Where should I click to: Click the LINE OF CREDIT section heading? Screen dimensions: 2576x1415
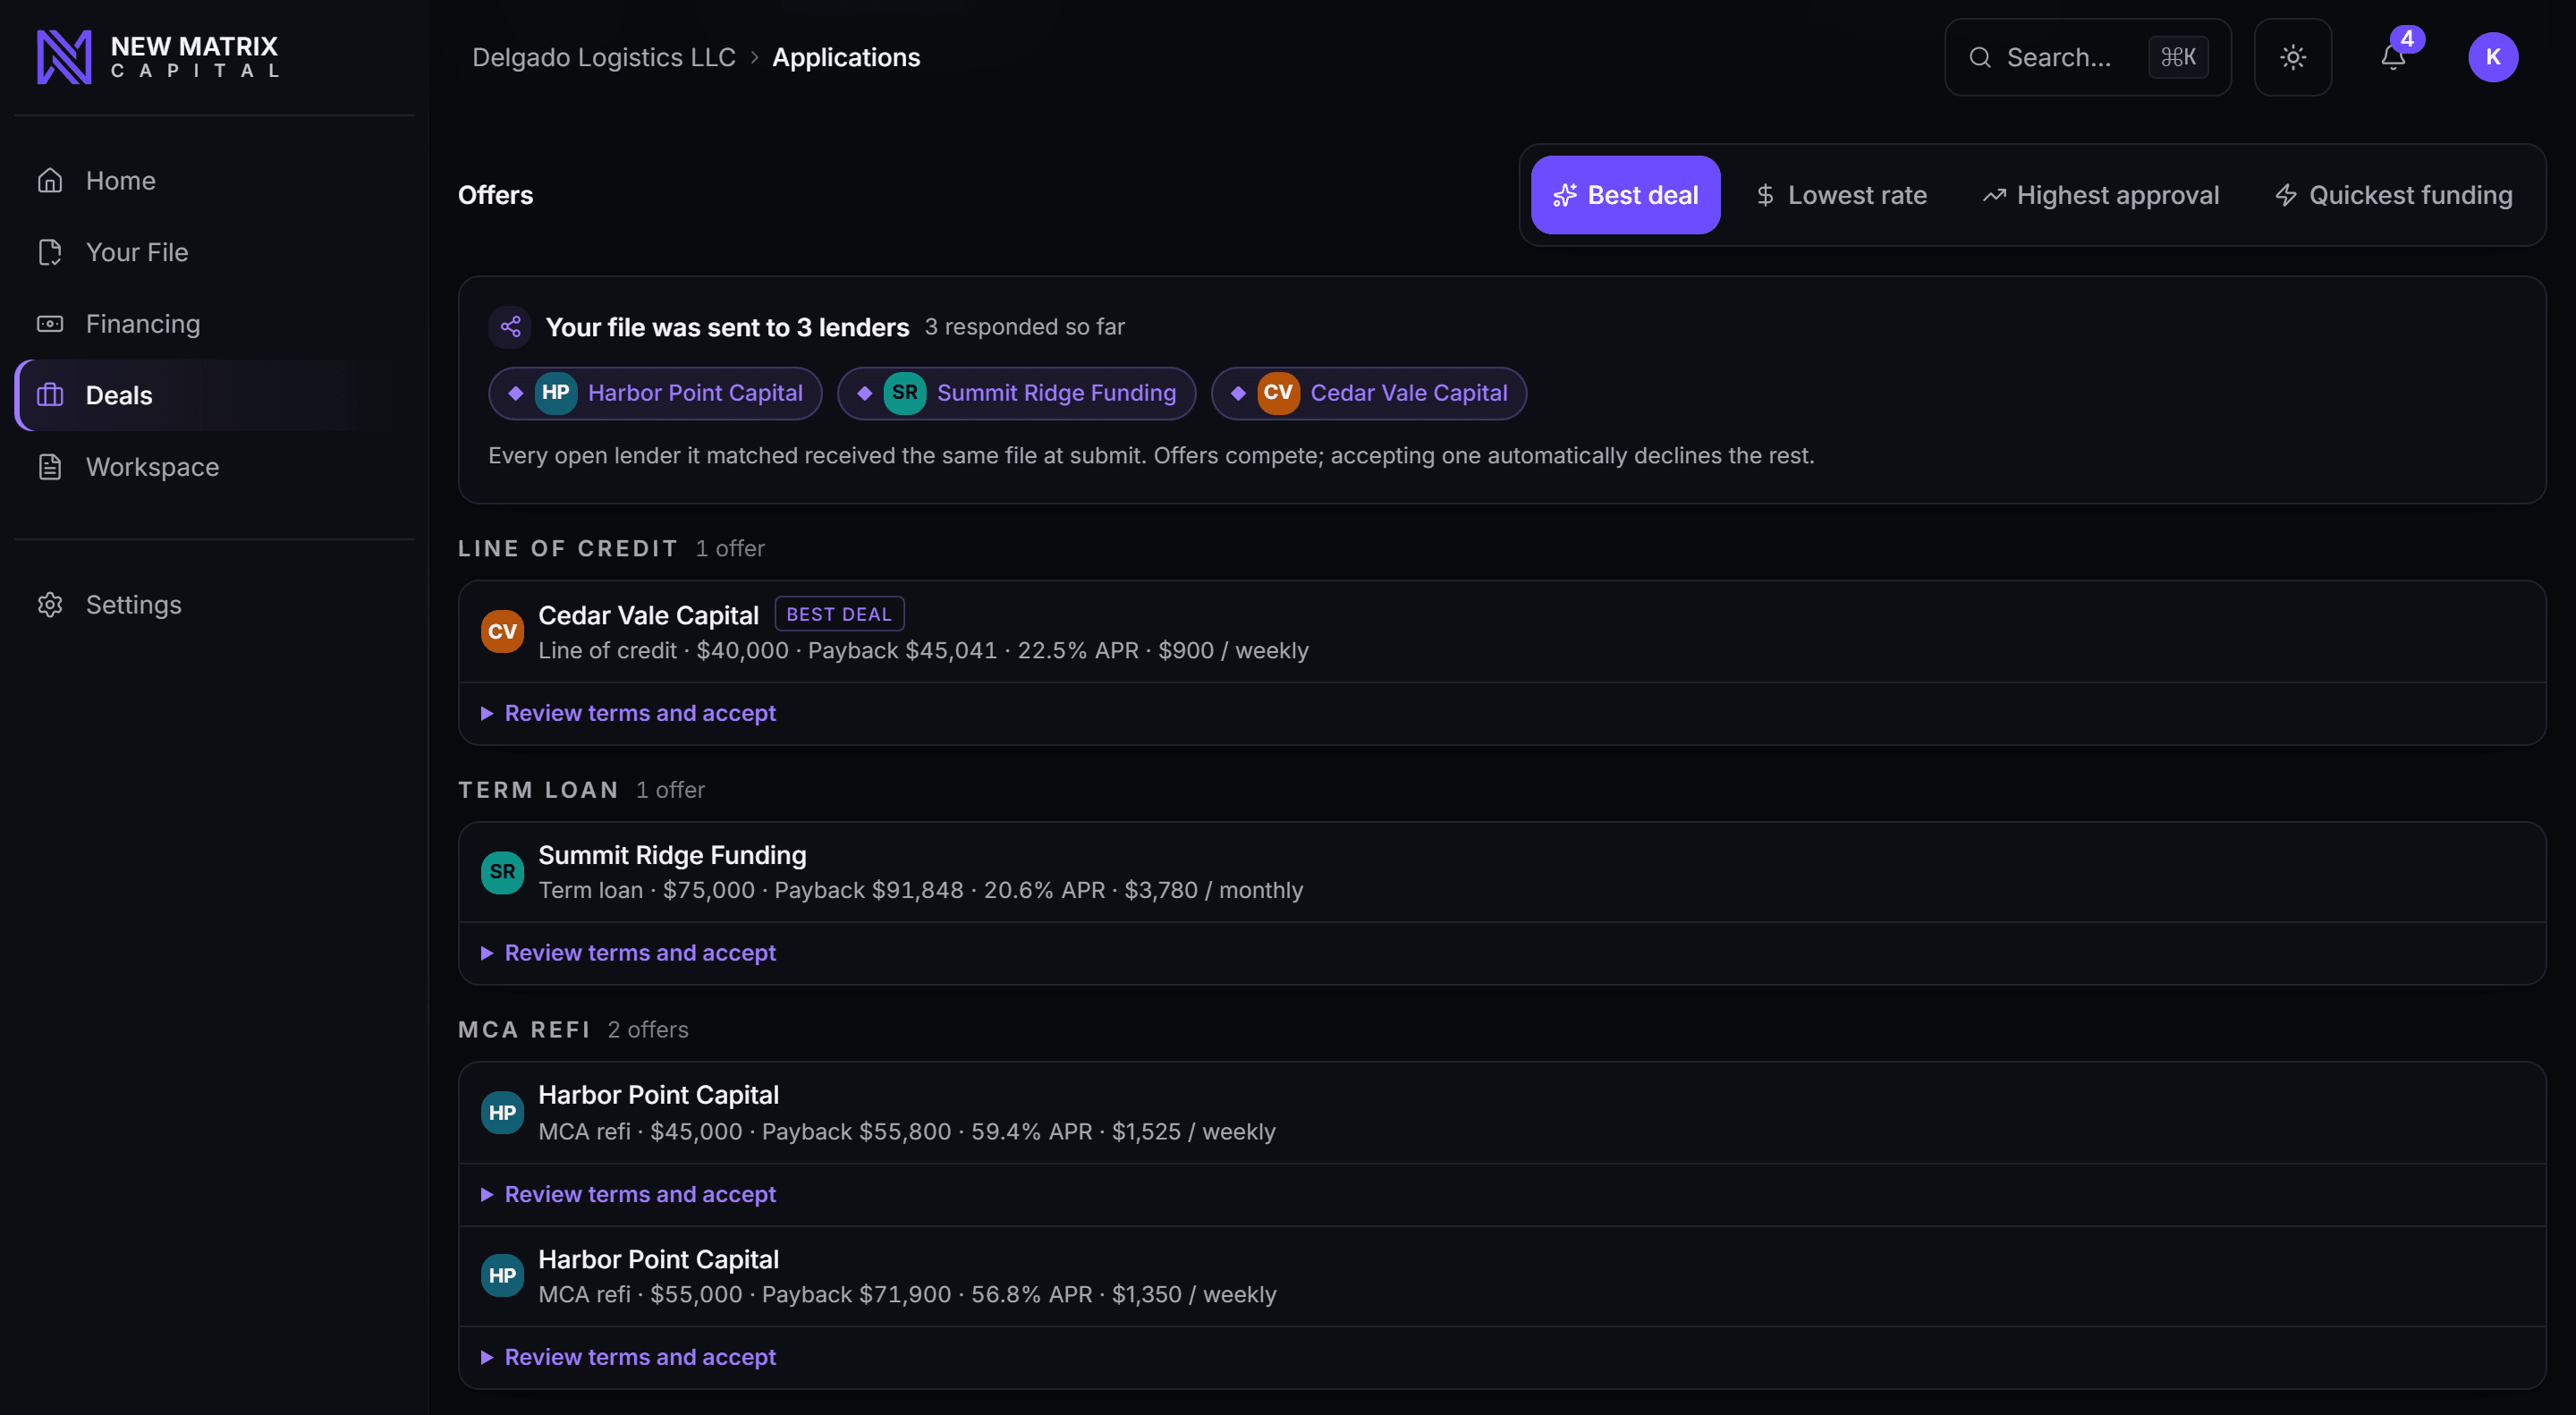coord(567,548)
